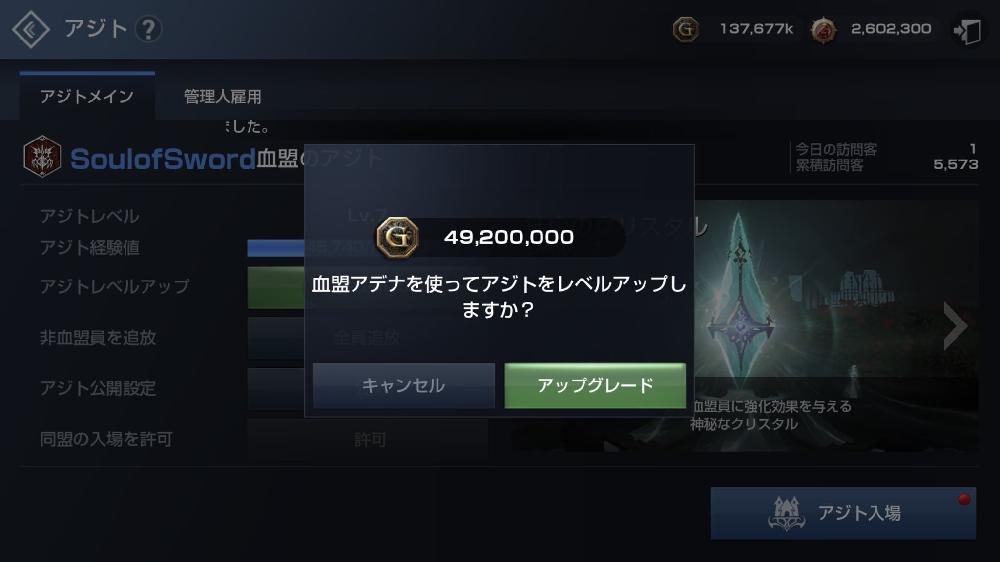1000x562 pixels.
Task: Tap the G coin icon in the dialog
Action: 397,237
